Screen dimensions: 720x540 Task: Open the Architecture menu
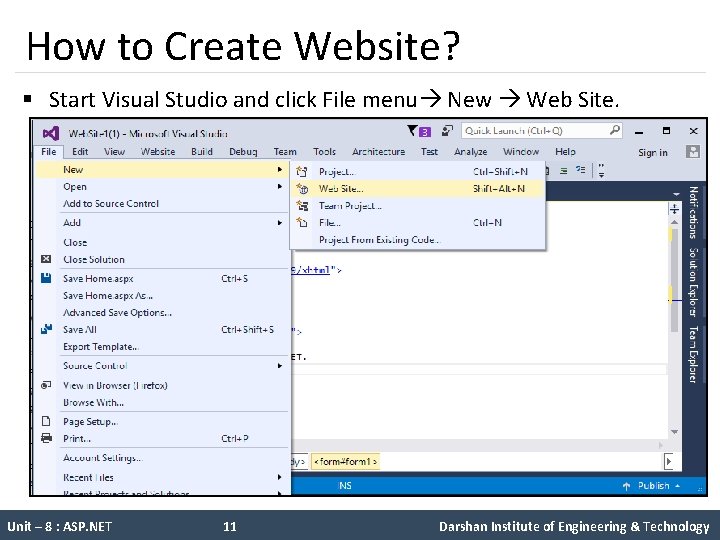[378, 152]
